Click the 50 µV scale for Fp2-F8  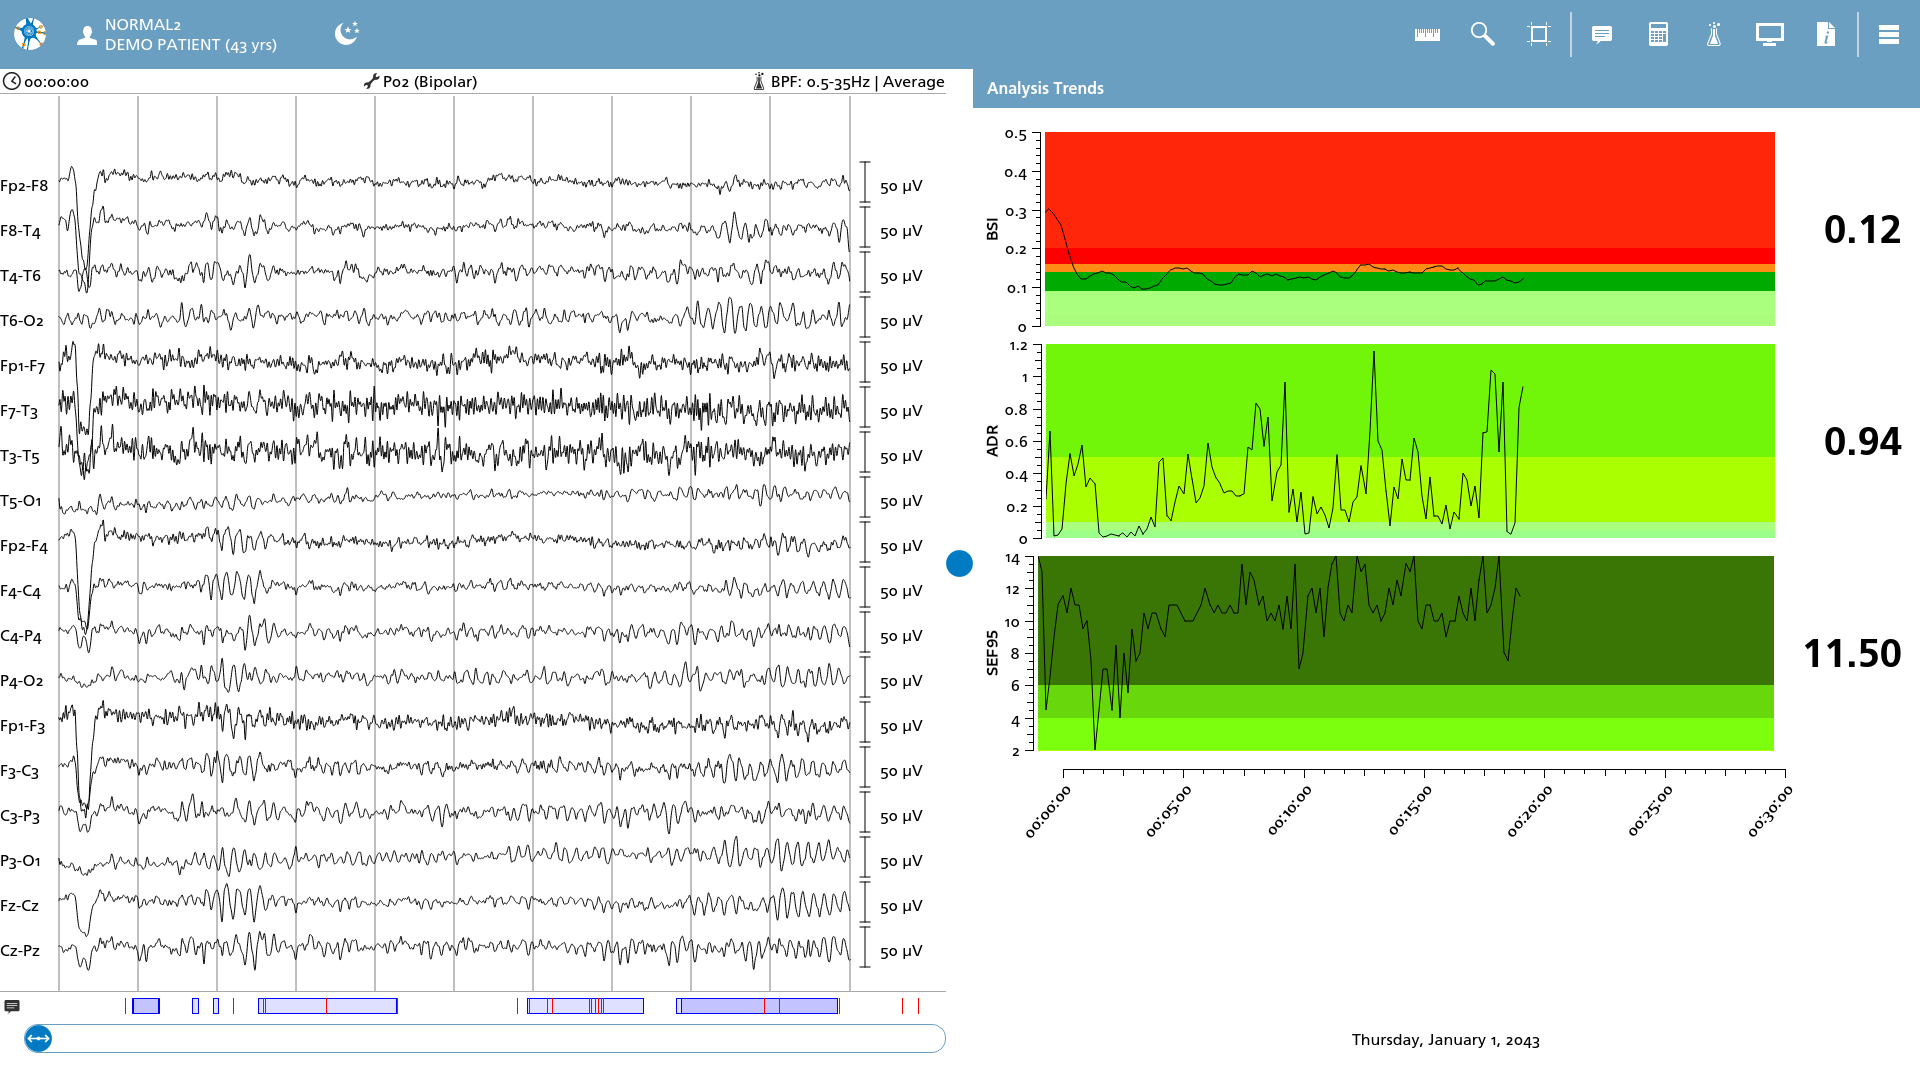(901, 187)
